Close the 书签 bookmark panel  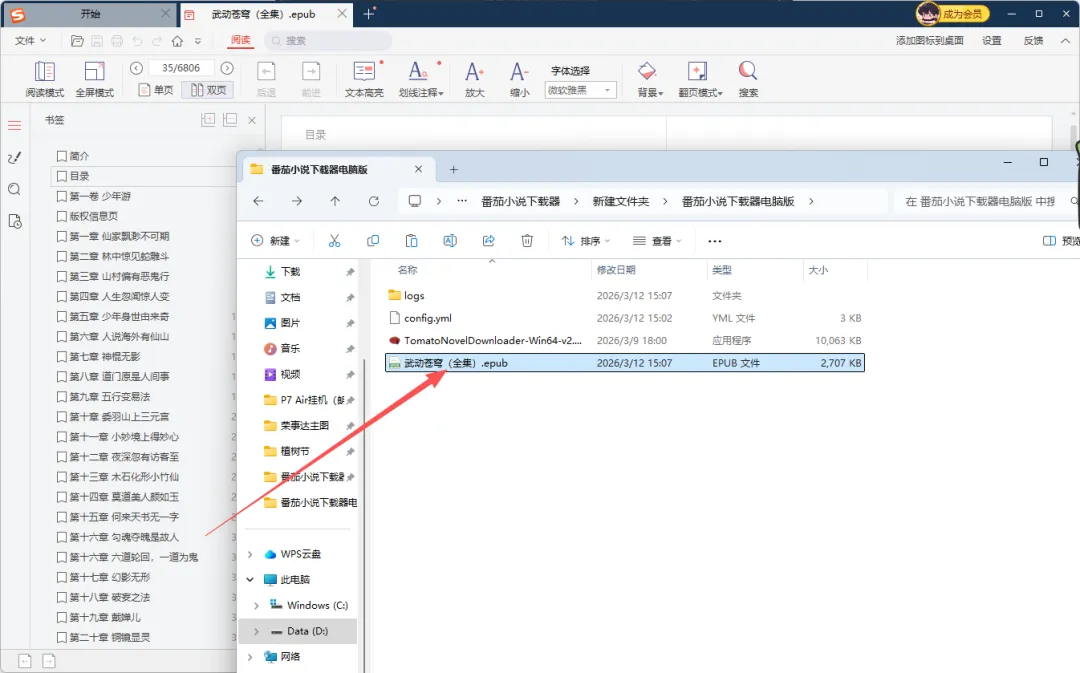coord(252,120)
